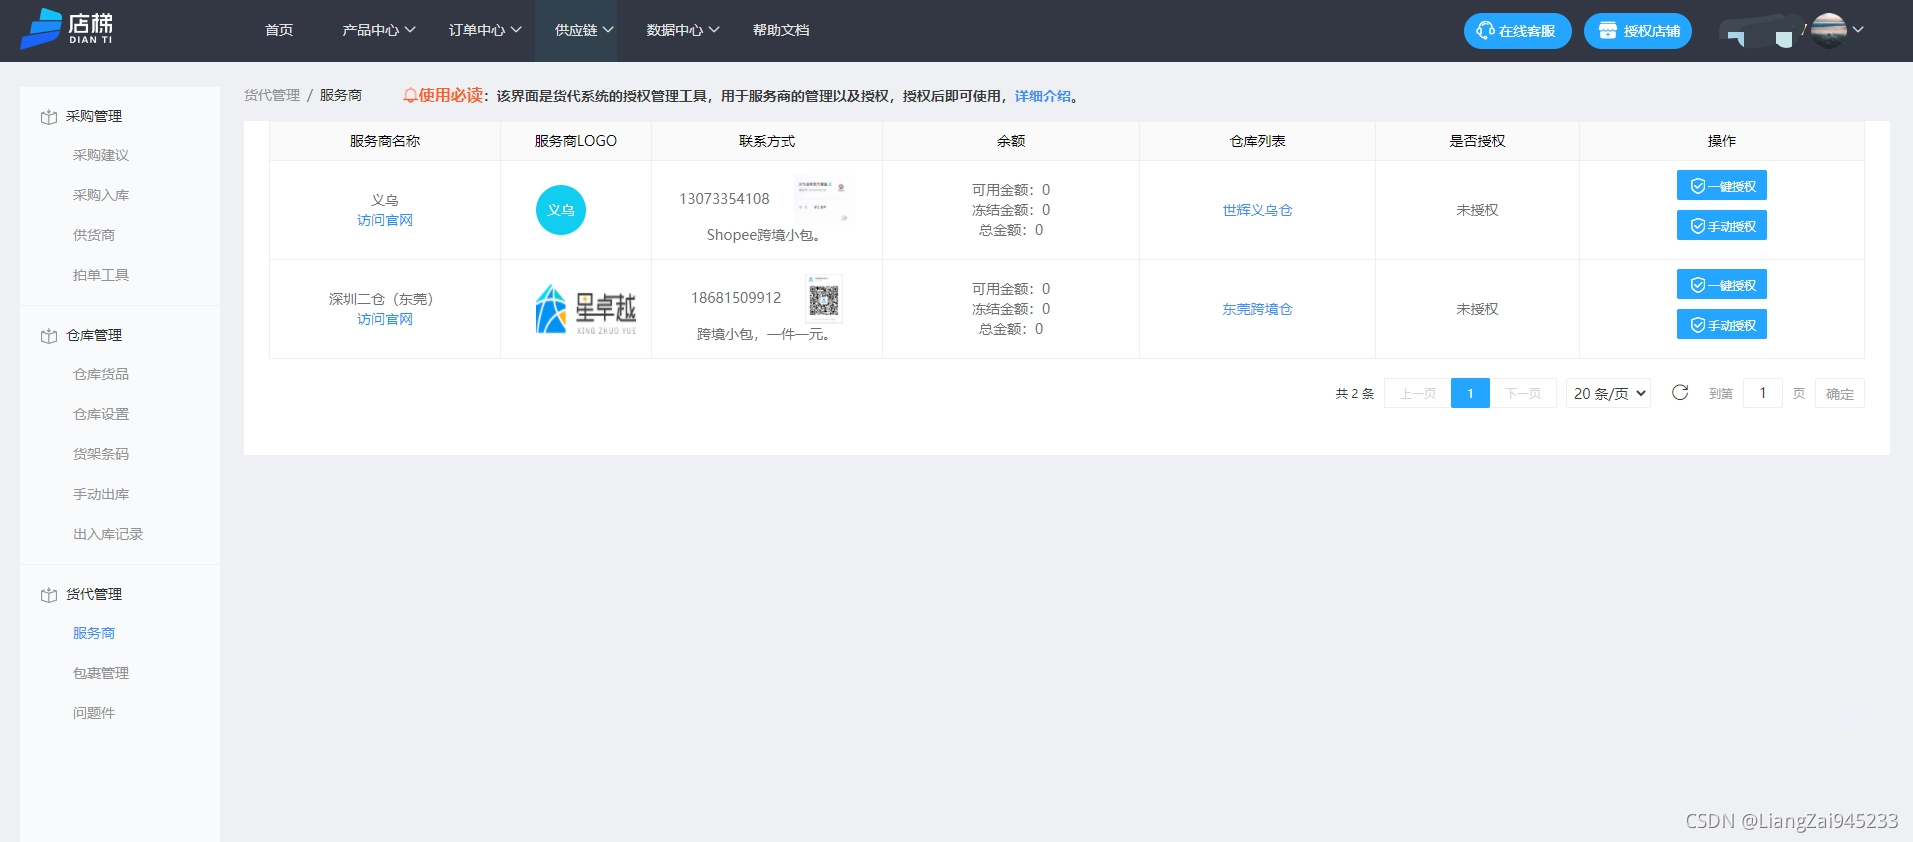
Task: Open the 义乌 round logo image
Action: pos(561,210)
